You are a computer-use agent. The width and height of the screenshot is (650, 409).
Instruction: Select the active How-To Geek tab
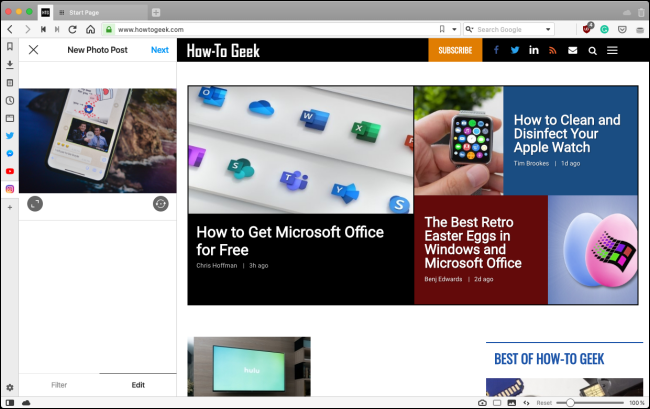coord(46,12)
